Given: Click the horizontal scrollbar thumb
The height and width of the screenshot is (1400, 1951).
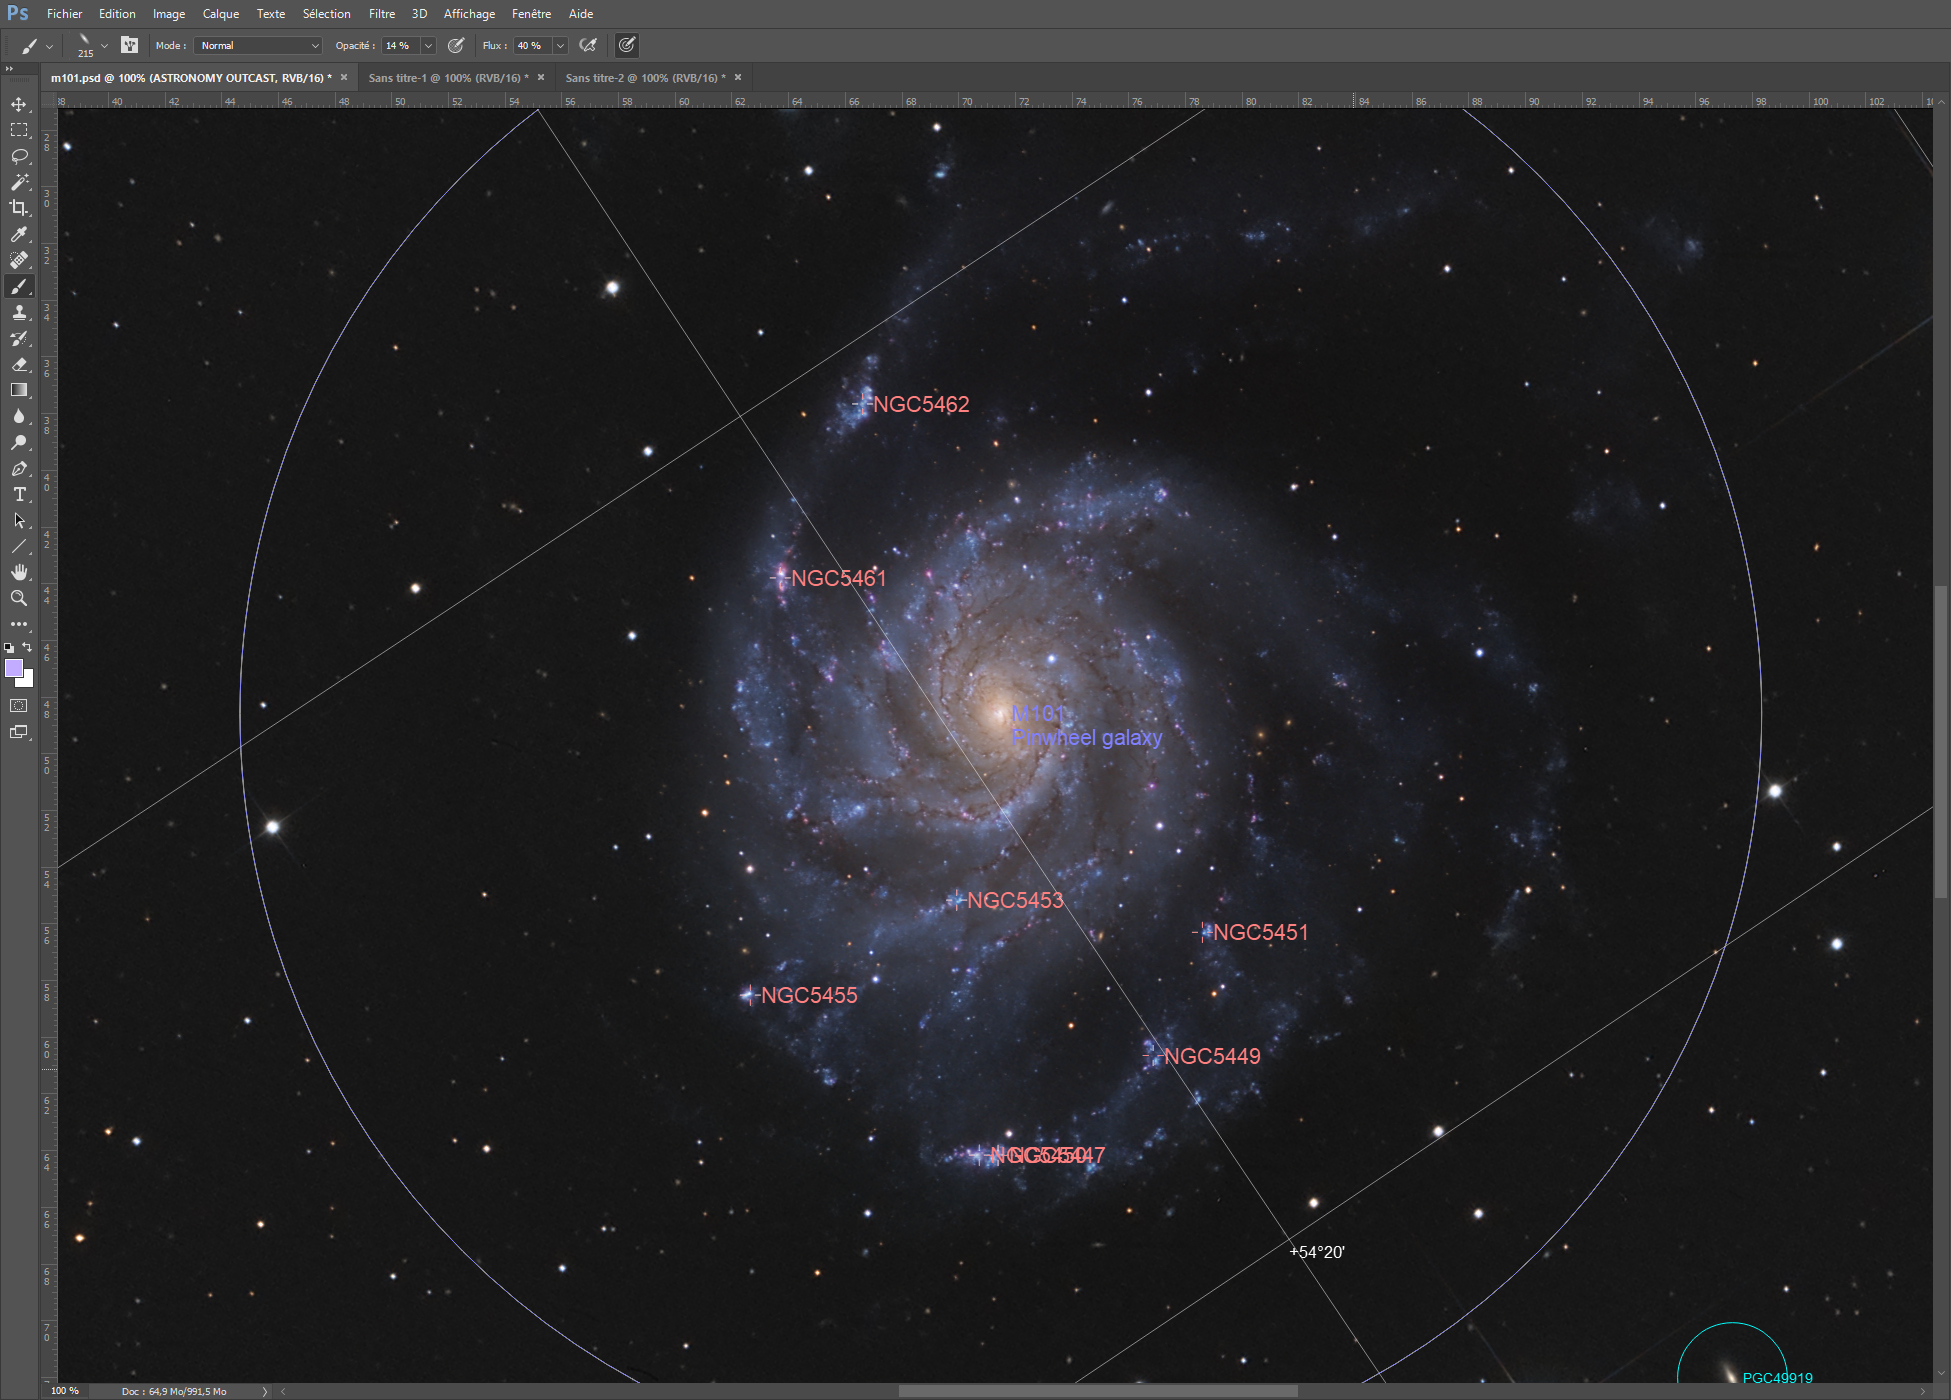Looking at the screenshot, I should pyautogui.click(x=1098, y=1391).
